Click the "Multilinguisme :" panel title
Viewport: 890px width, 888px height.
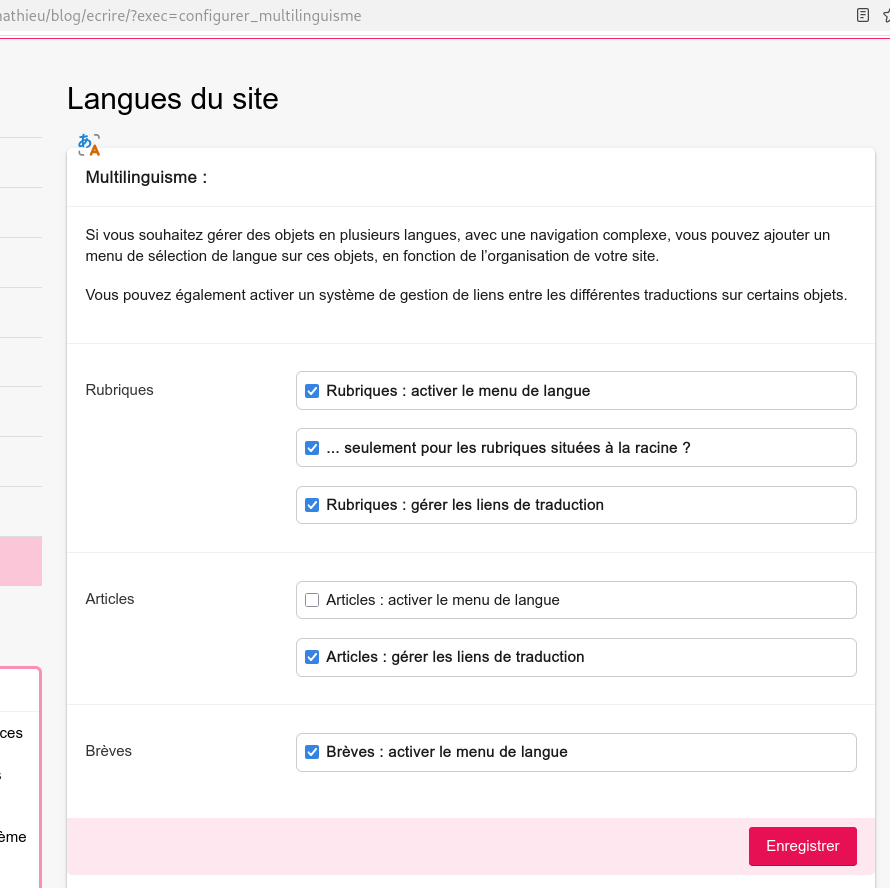(x=146, y=177)
